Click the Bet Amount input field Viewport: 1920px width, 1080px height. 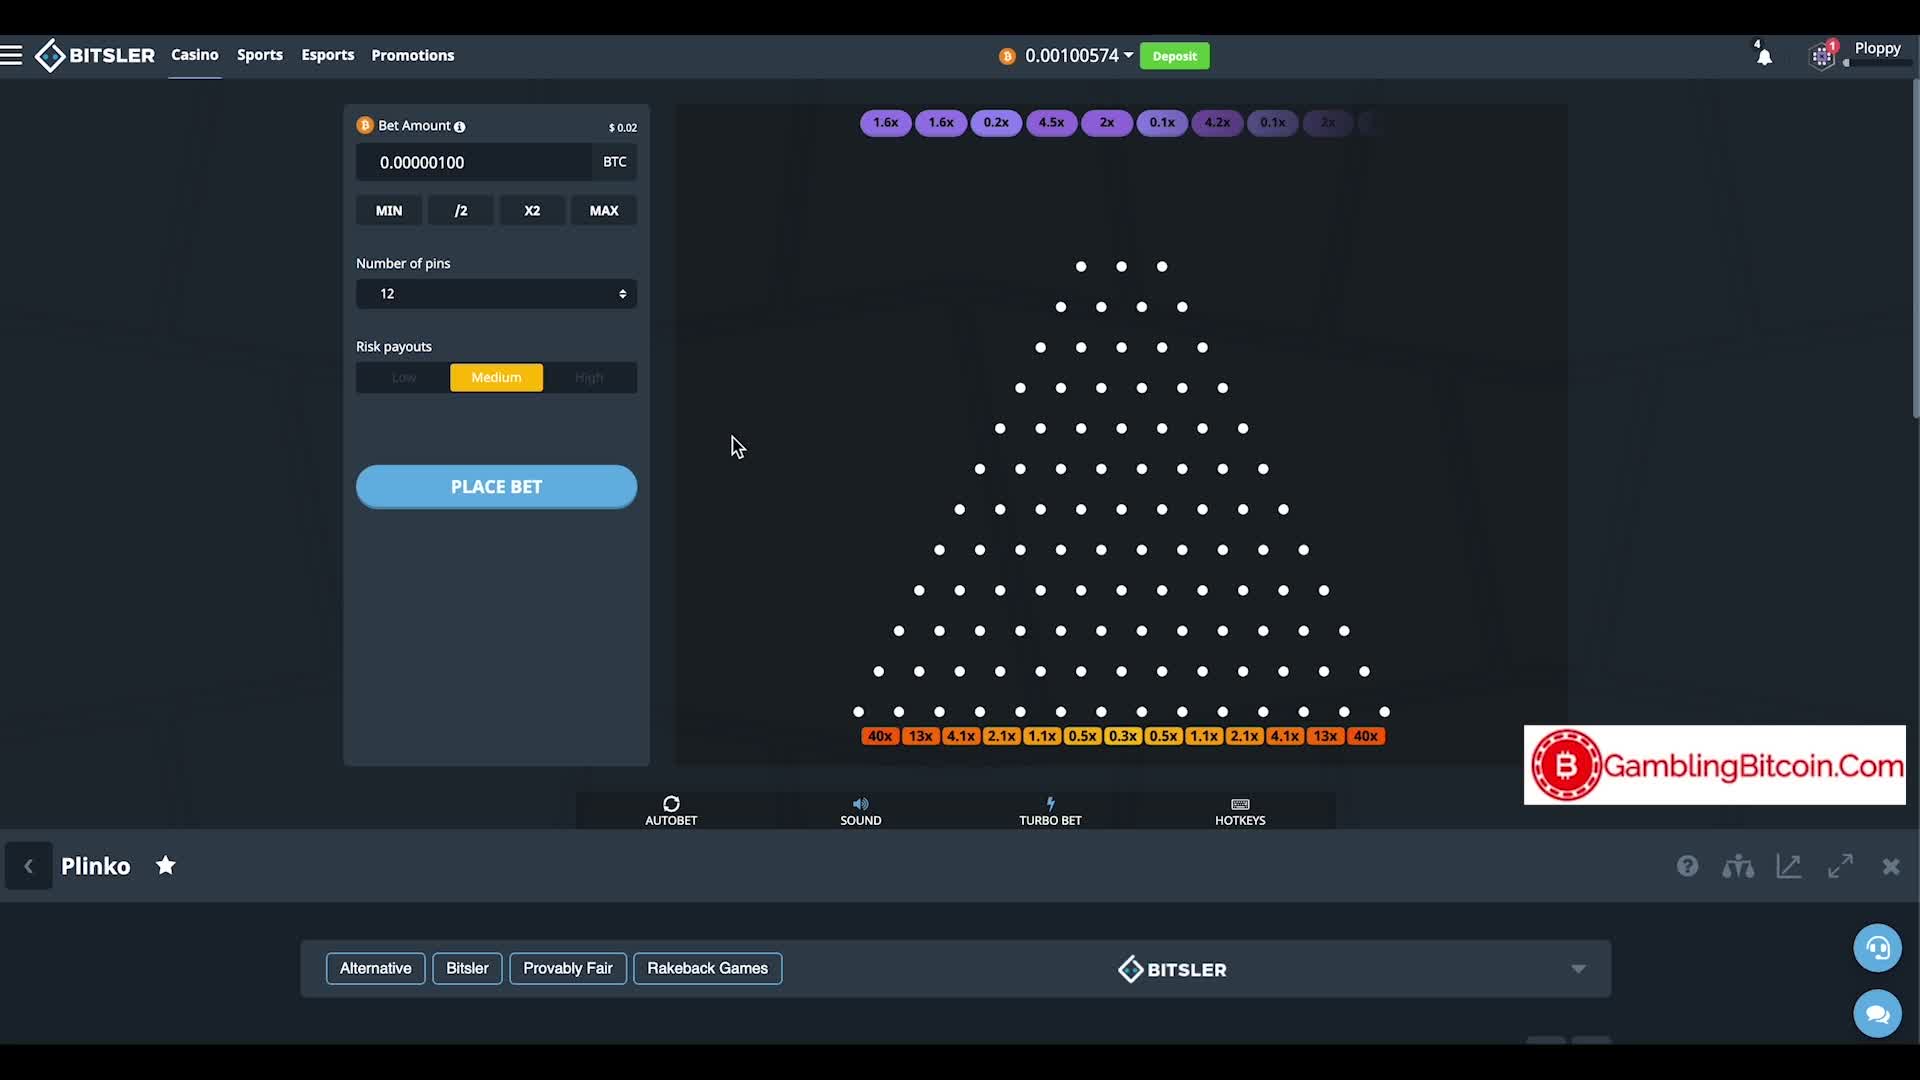(x=474, y=162)
